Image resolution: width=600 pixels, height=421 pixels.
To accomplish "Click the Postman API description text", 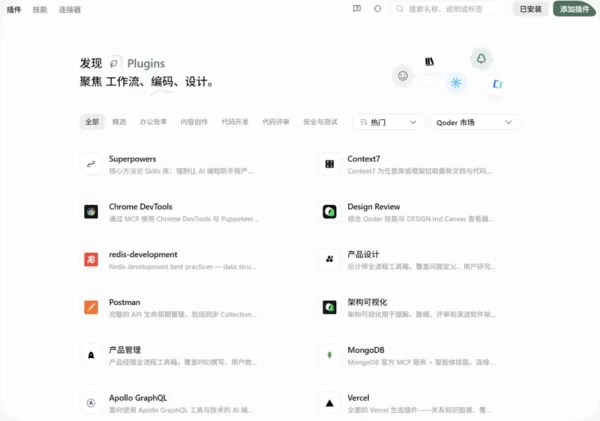I will pyautogui.click(x=183, y=315).
